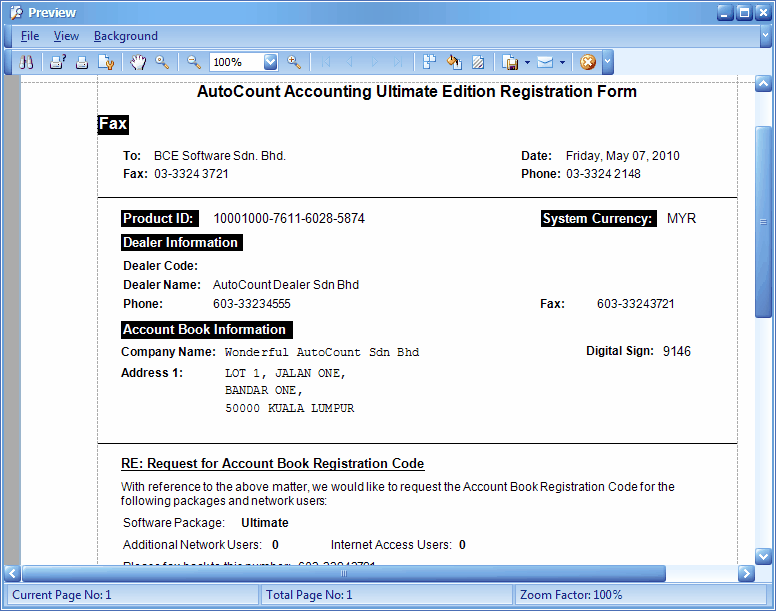
Task: Open Page Setup icon
Action: (x=106, y=62)
